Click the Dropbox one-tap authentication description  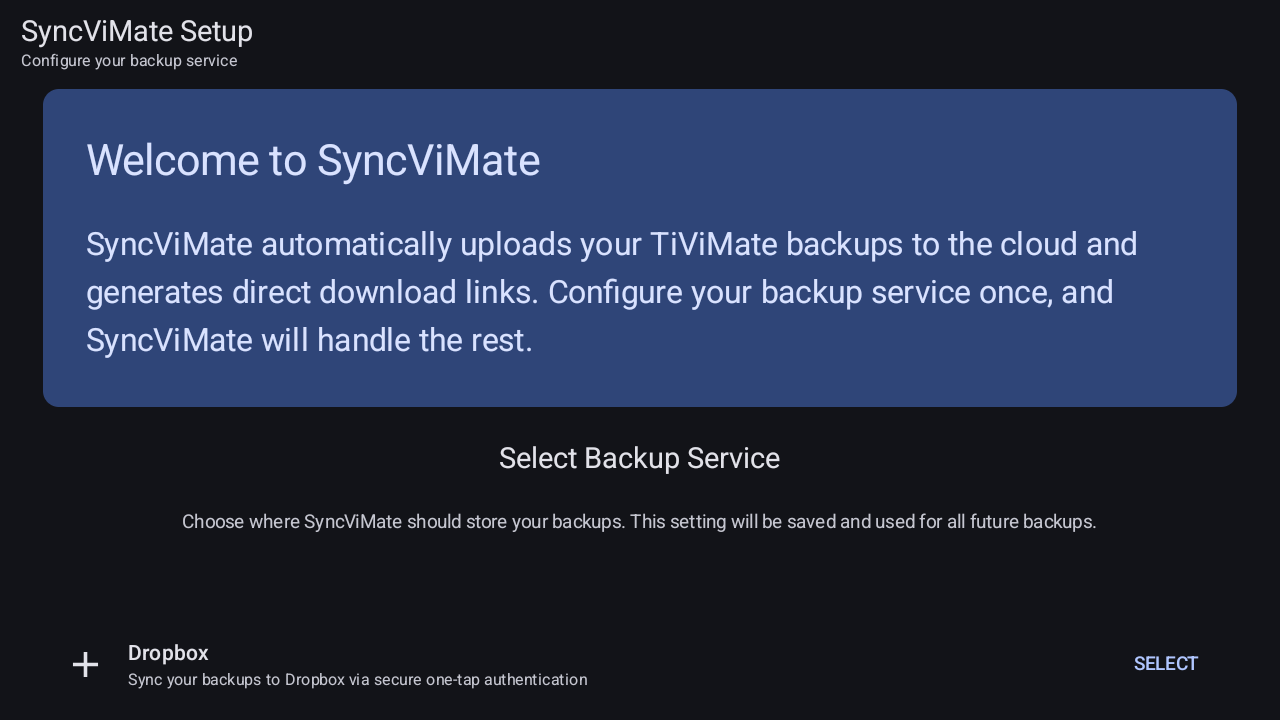pos(357,679)
